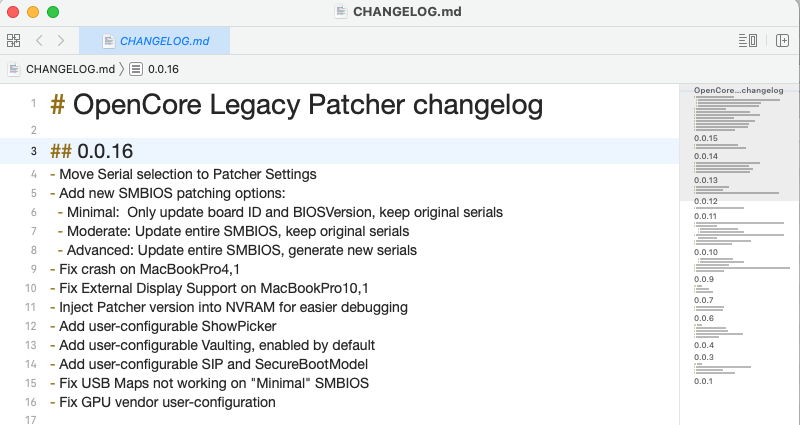Click line number 3 in the gutter

34,151
